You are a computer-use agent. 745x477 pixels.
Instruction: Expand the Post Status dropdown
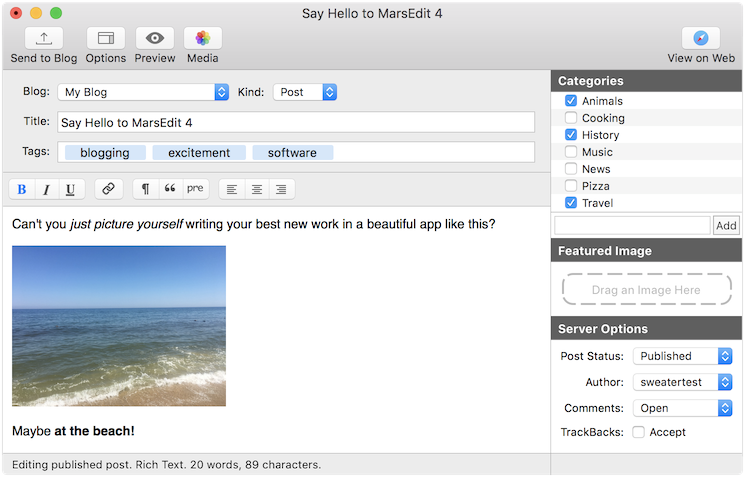point(682,356)
